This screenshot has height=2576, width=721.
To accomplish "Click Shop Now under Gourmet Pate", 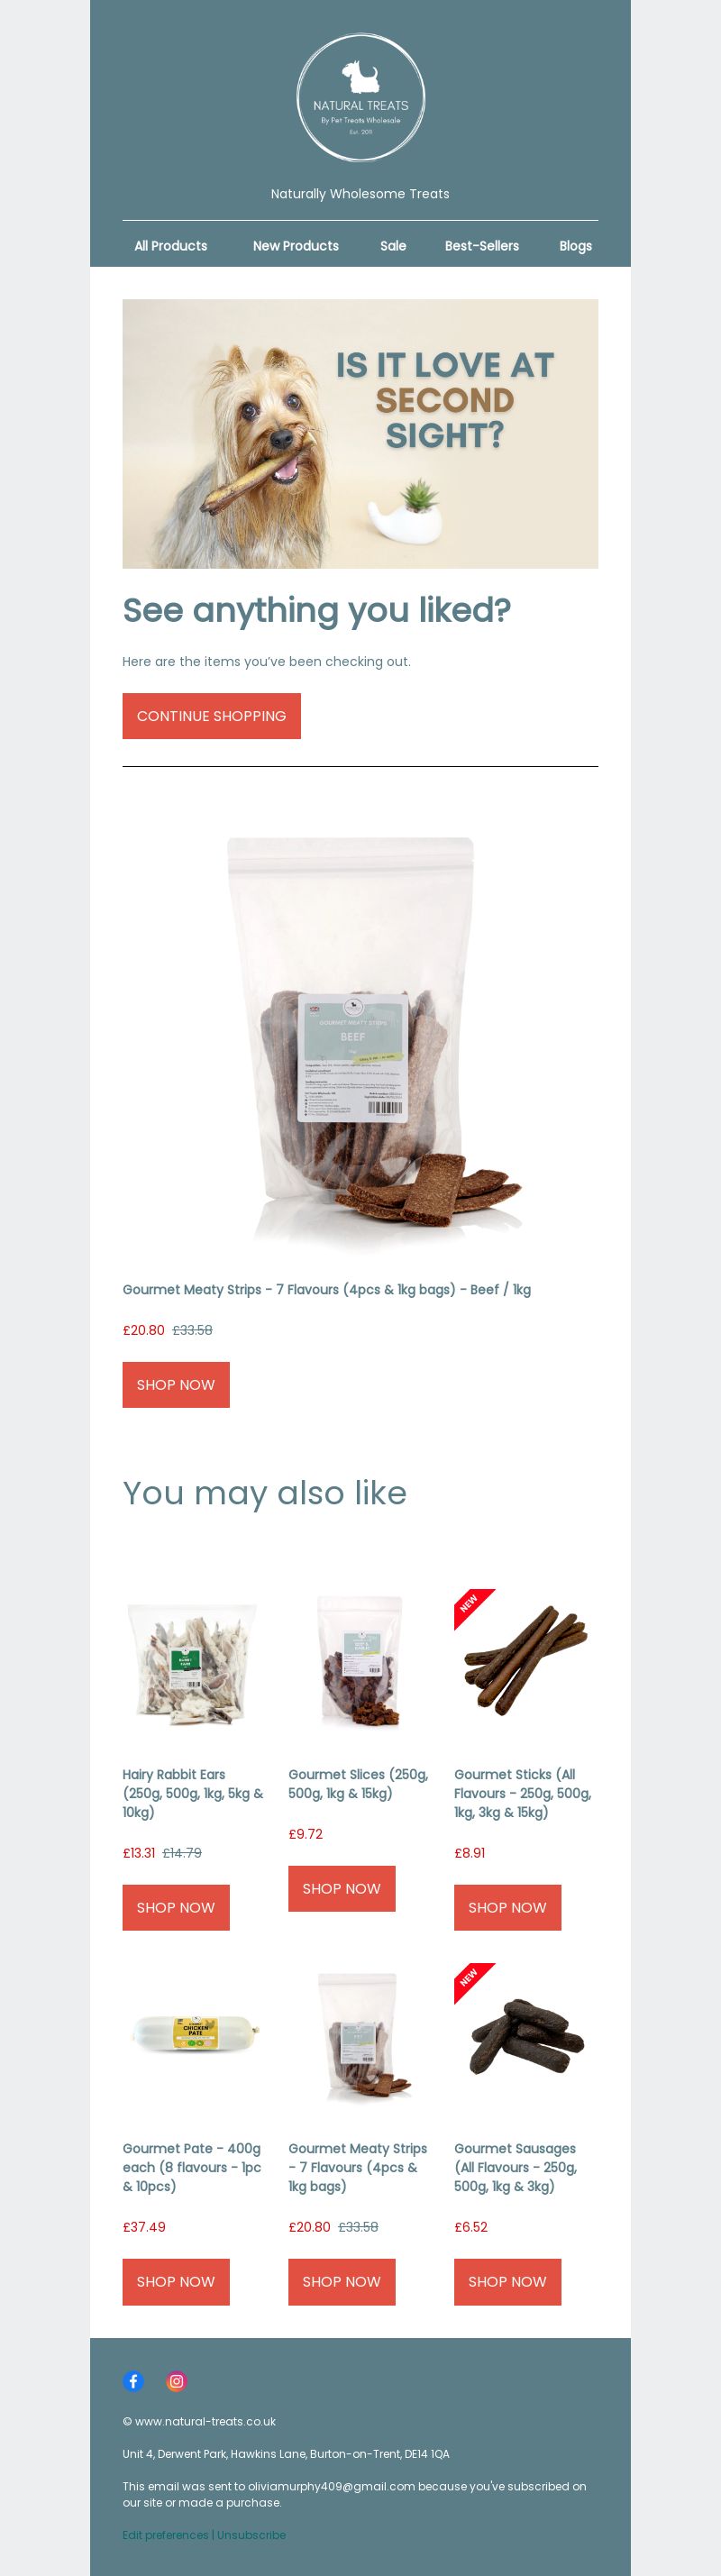I will click(x=176, y=2282).
